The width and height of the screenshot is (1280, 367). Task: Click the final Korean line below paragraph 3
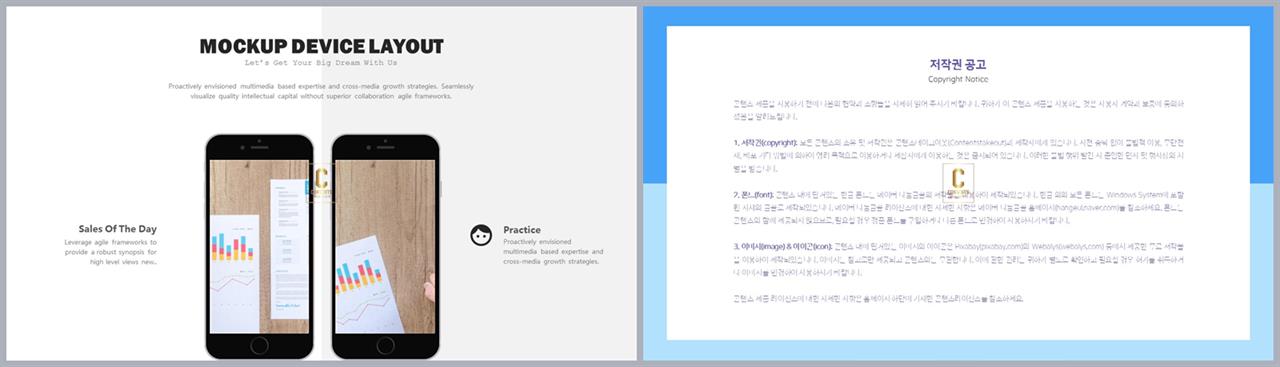point(878,298)
